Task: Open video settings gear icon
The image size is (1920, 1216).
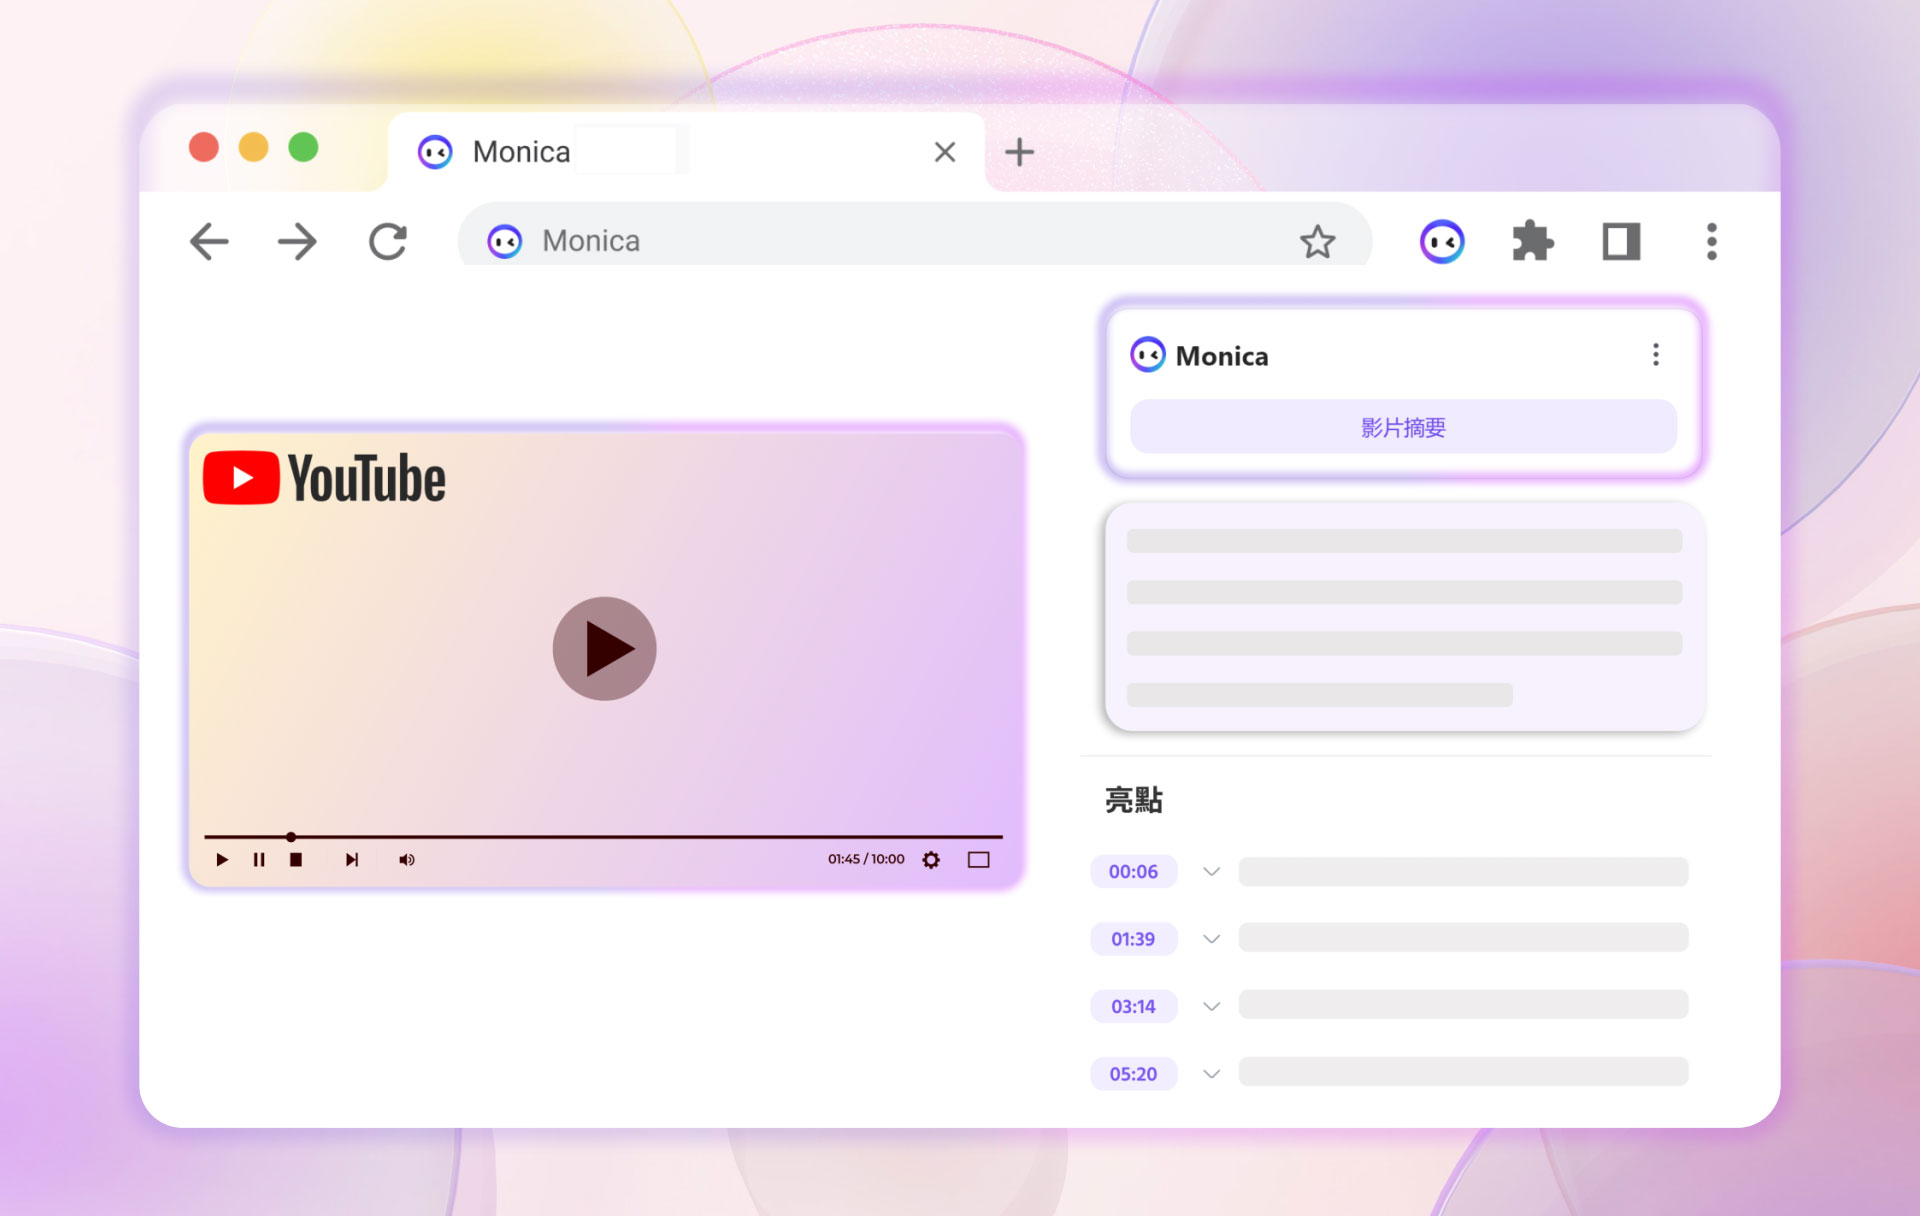Action: click(931, 860)
